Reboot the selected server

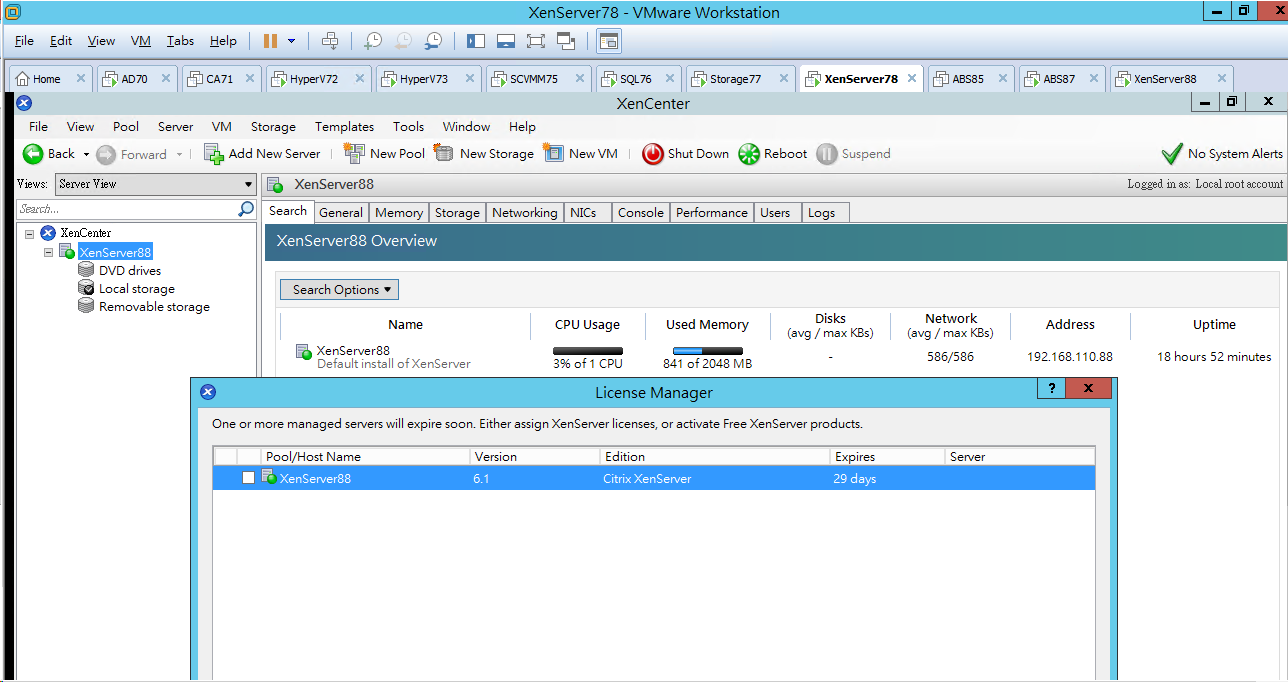[x=773, y=154]
